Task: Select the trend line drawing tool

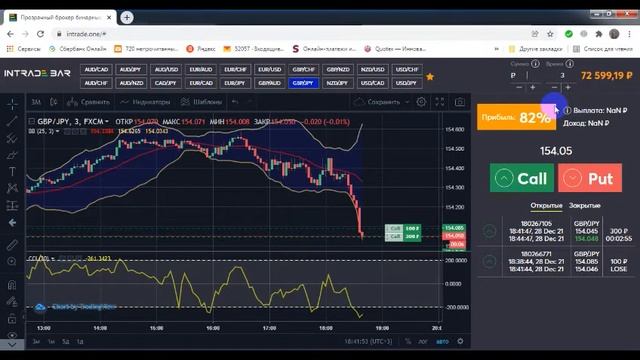Action: 12,121
